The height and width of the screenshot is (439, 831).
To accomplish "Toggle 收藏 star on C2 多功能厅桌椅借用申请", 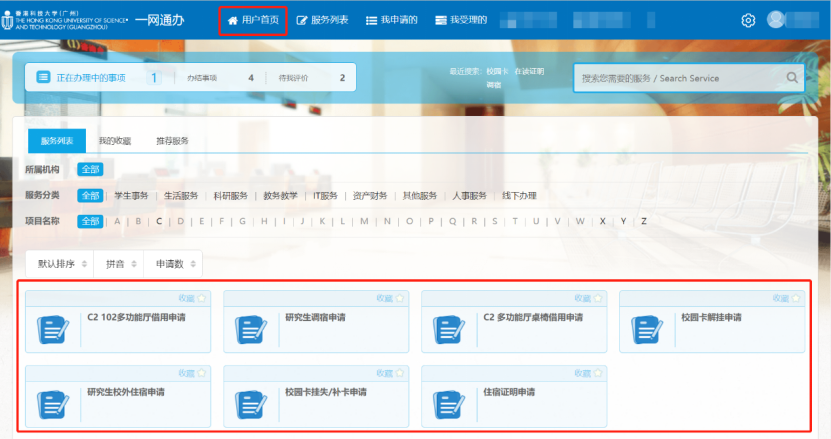I will (x=598, y=298).
